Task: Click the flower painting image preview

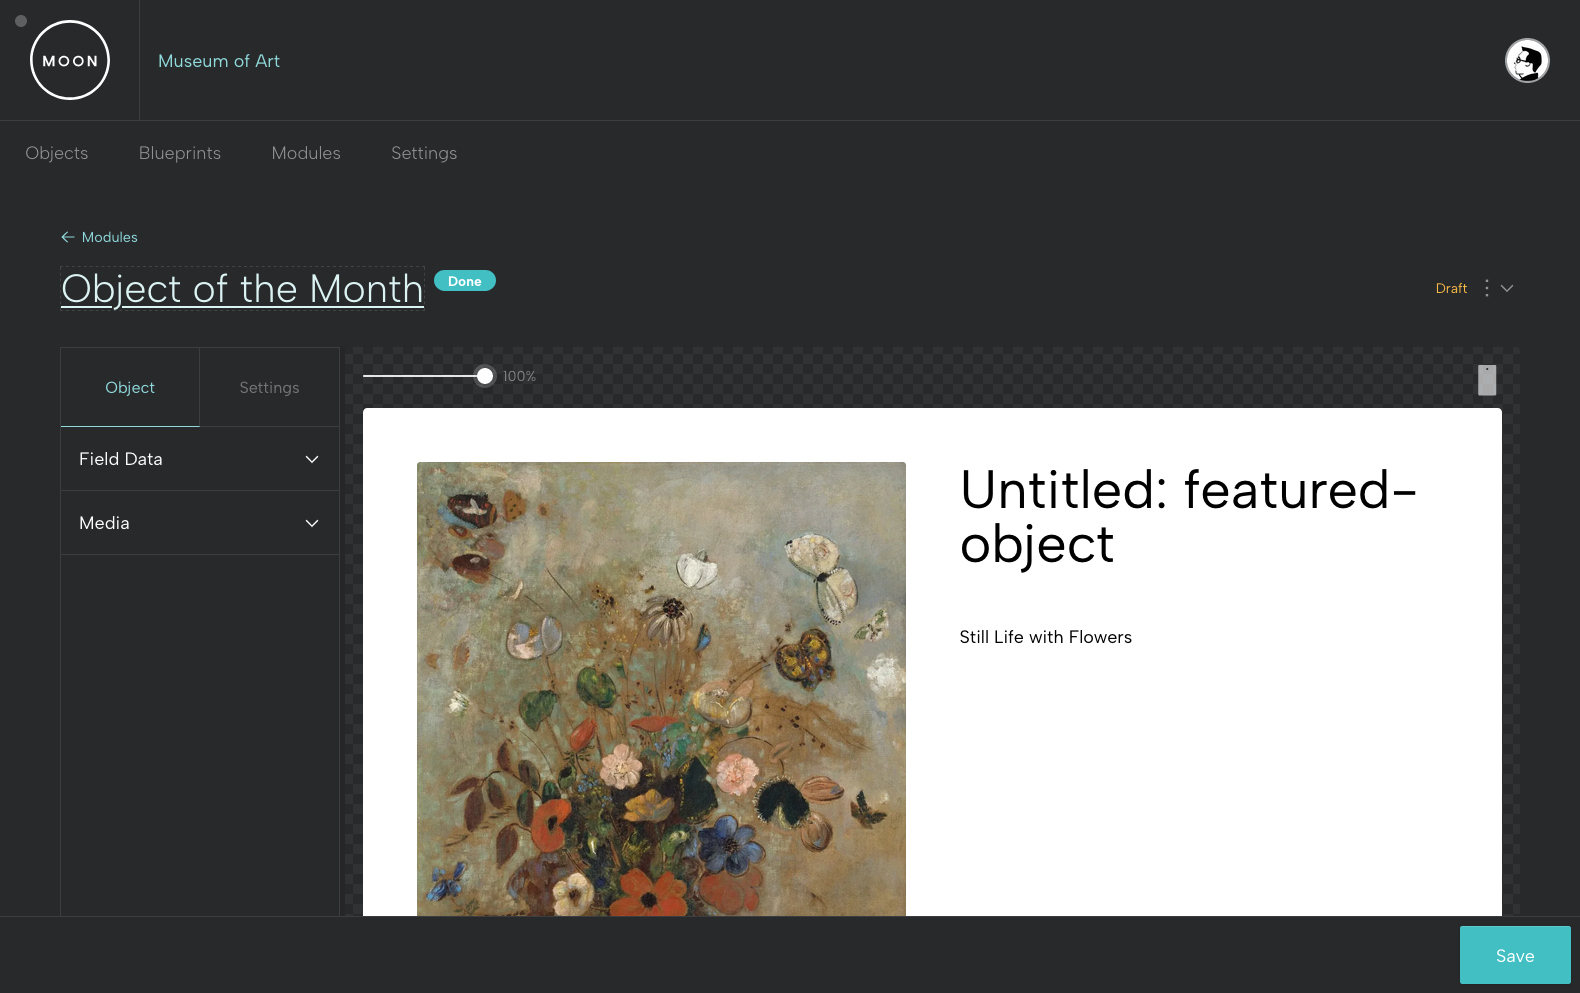Action: (661, 688)
